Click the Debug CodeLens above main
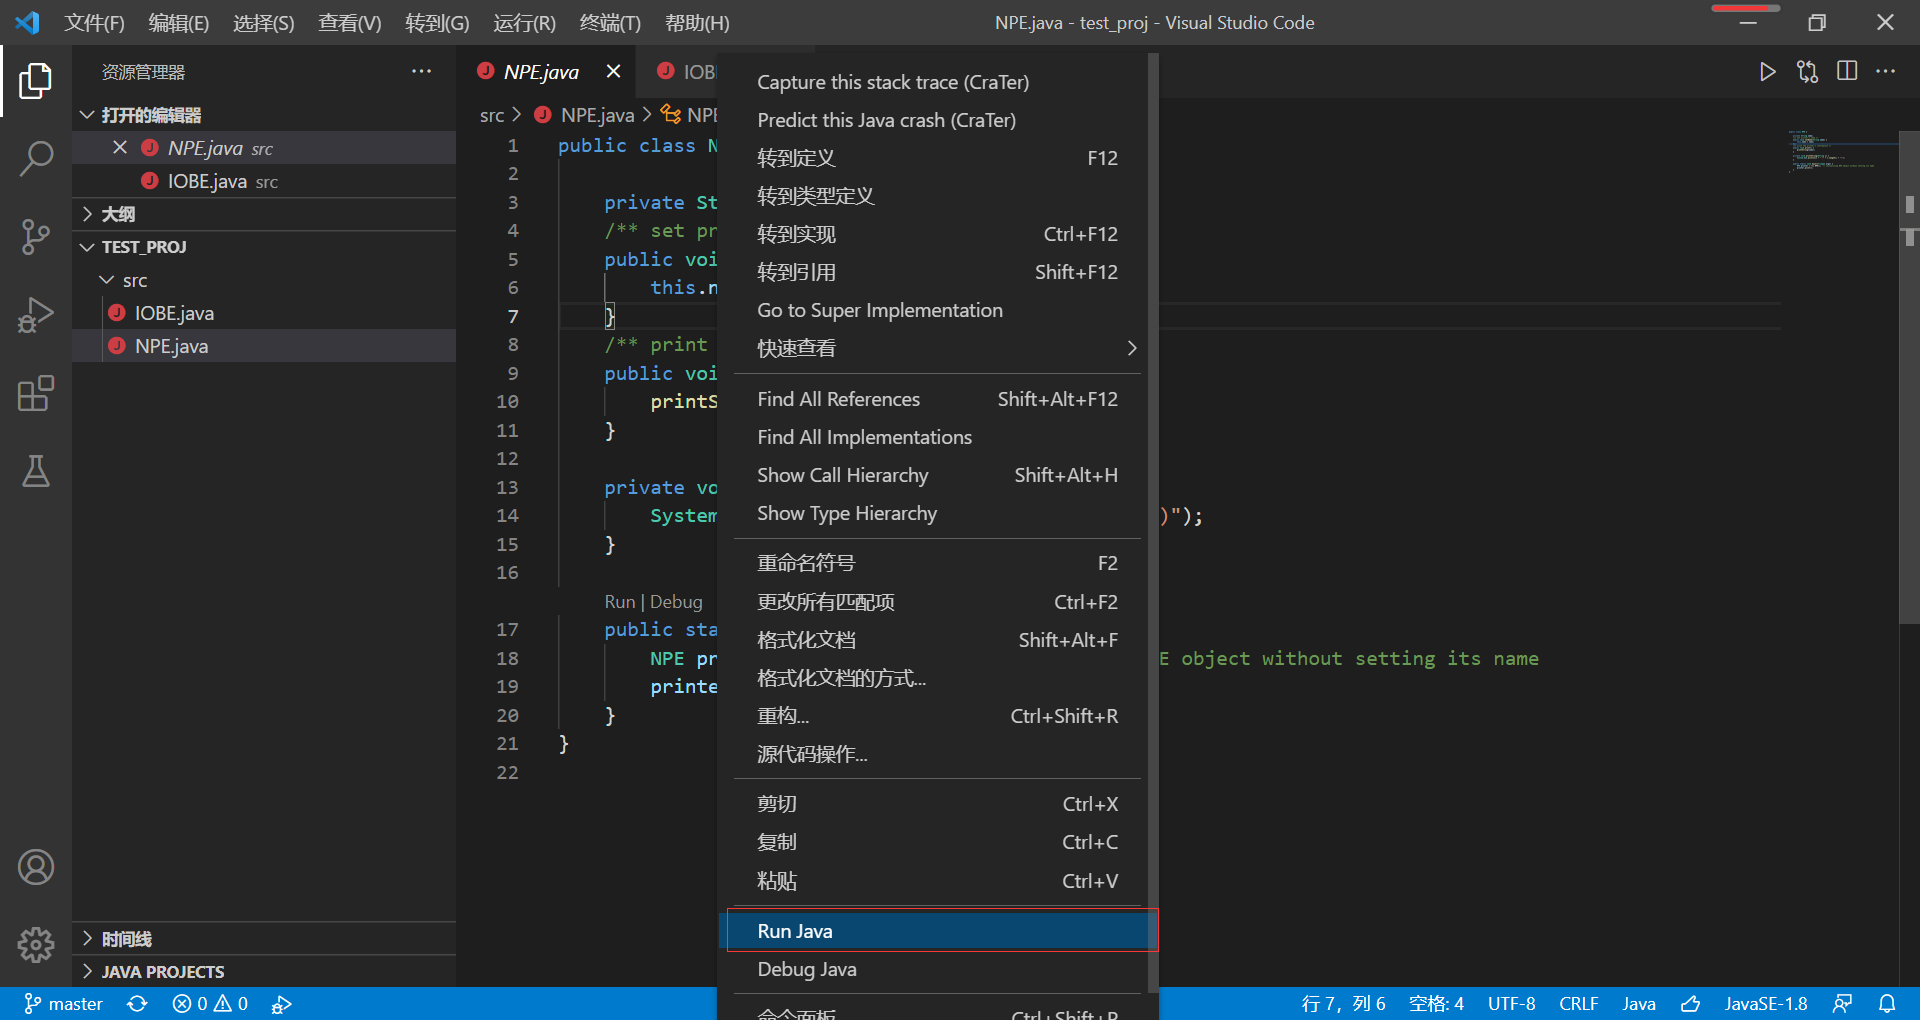Screen dimensions: 1920x1020 pos(676,602)
